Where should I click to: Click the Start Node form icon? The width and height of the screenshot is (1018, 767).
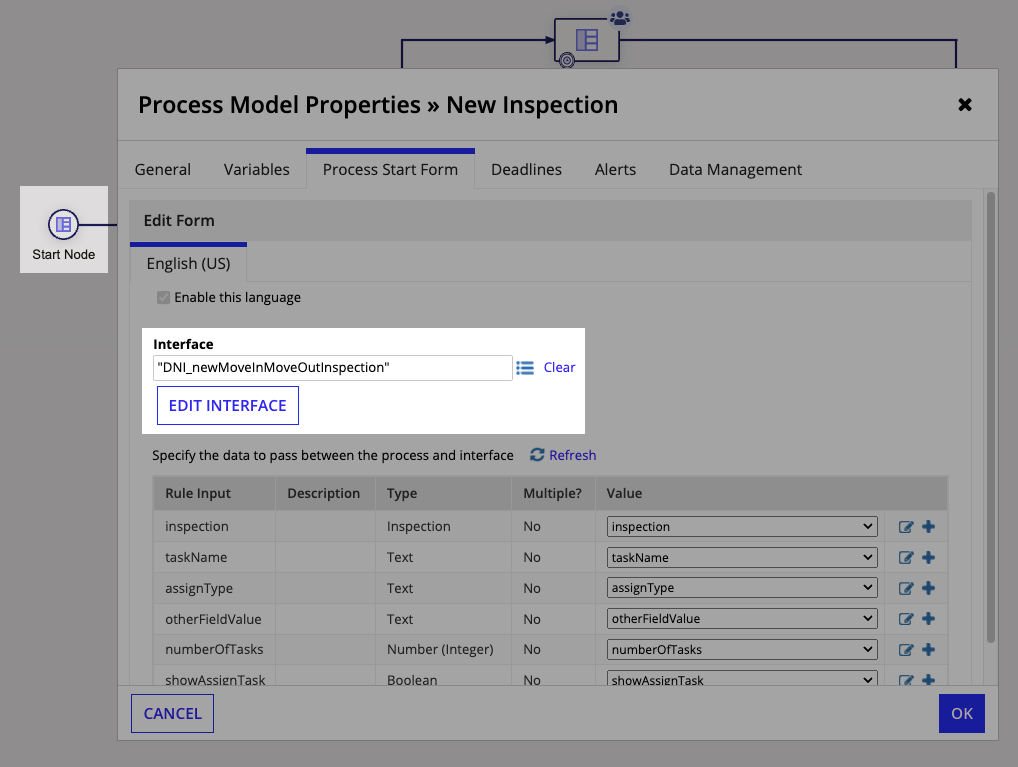click(x=63, y=225)
